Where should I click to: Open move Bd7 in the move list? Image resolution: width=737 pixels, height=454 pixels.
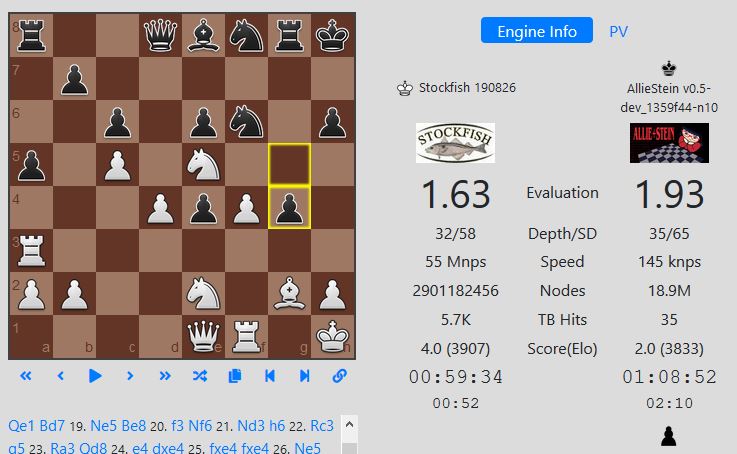[x=52, y=426]
